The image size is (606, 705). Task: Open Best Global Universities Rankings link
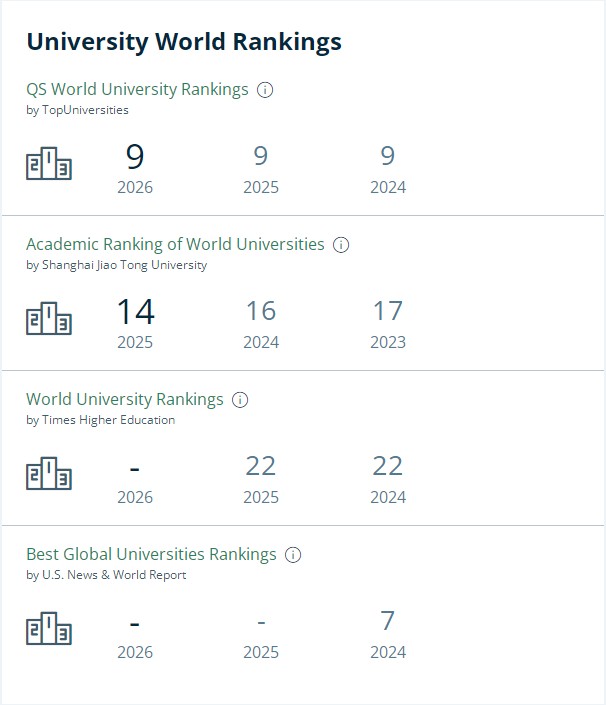coord(151,554)
